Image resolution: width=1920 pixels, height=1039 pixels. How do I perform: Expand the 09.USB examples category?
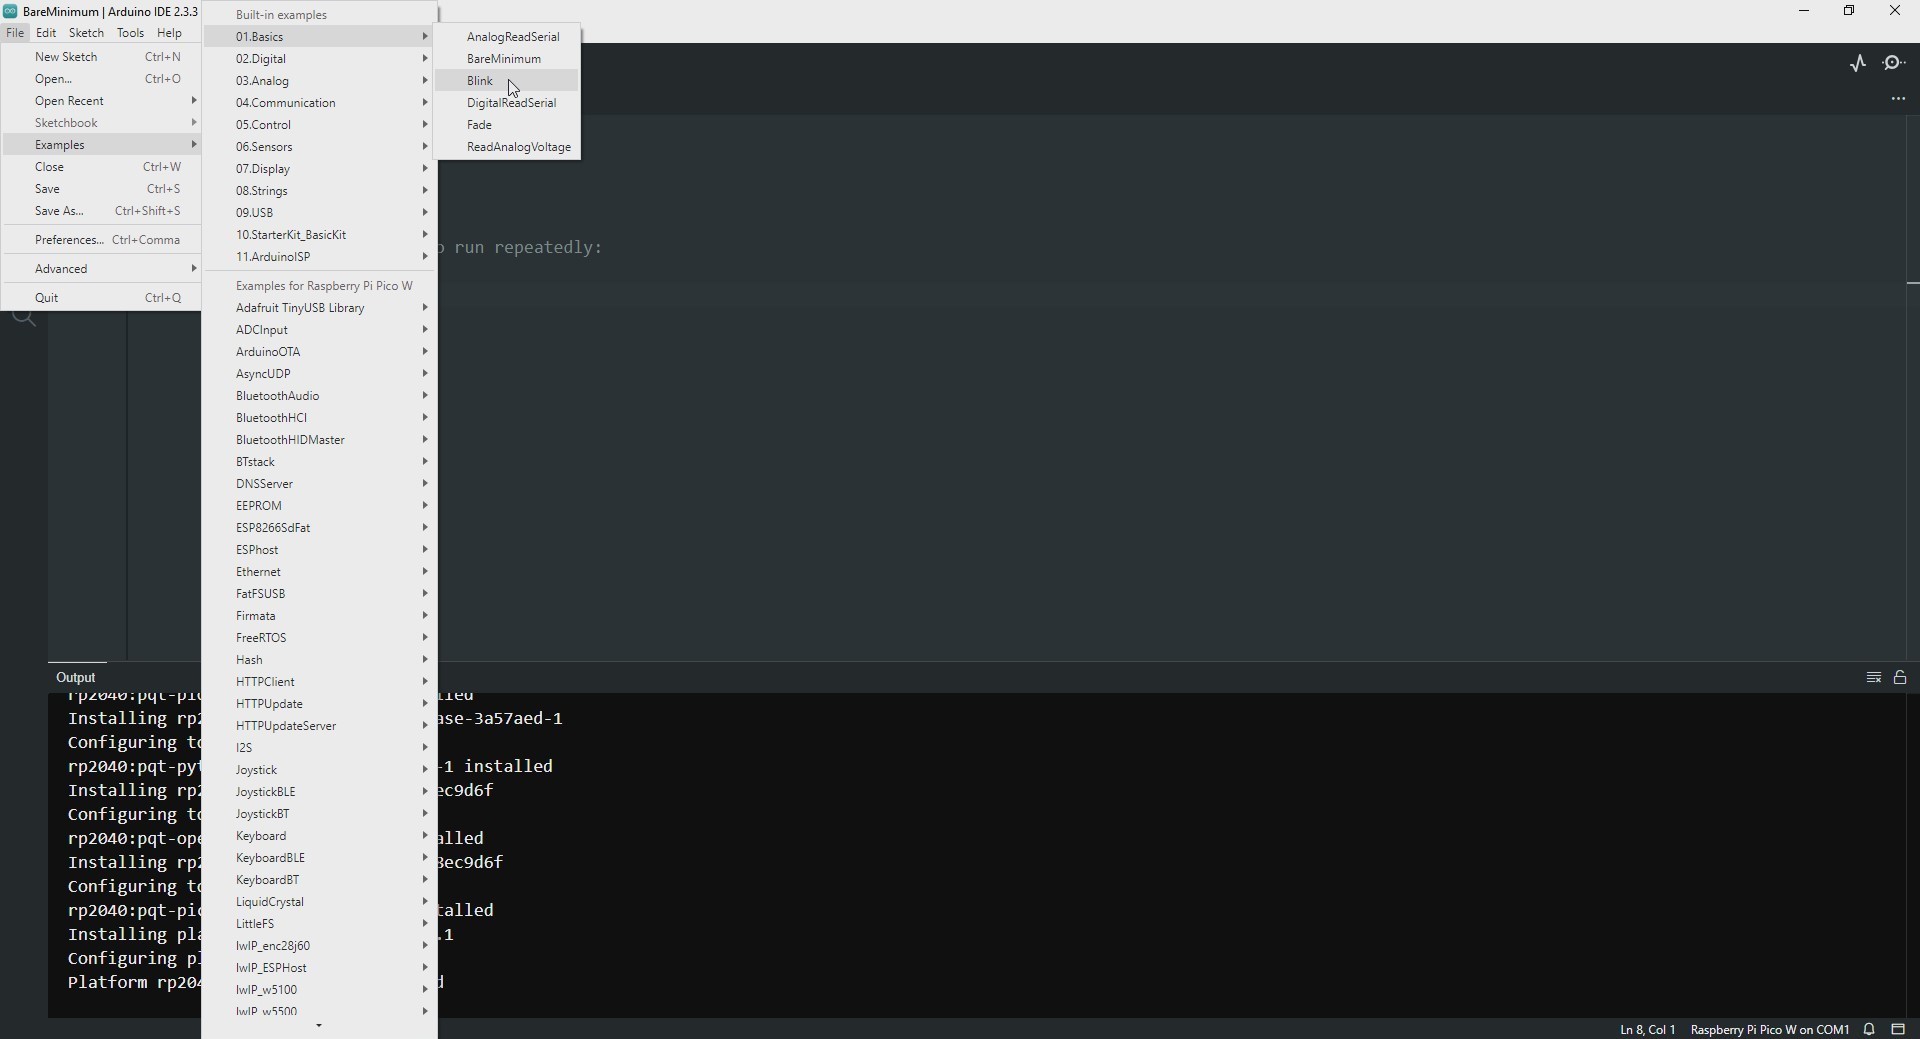(x=320, y=213)
